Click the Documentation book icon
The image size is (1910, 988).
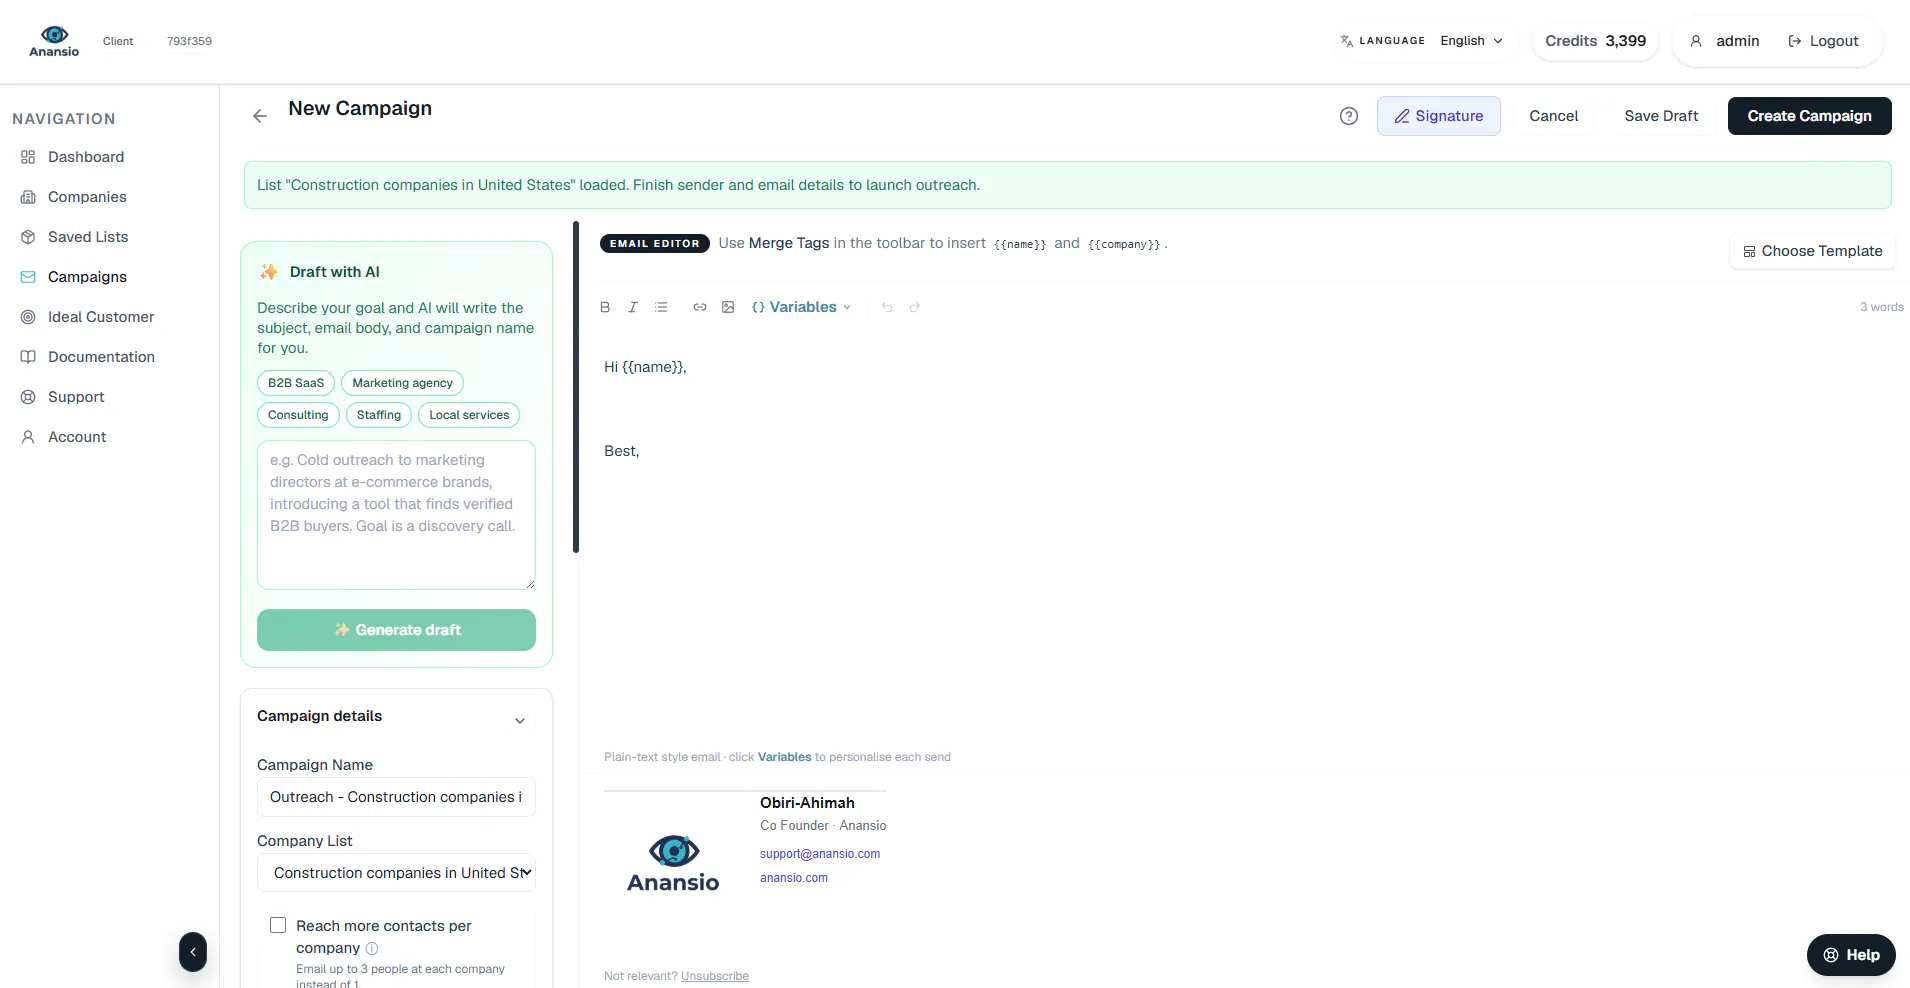(28, 357)
